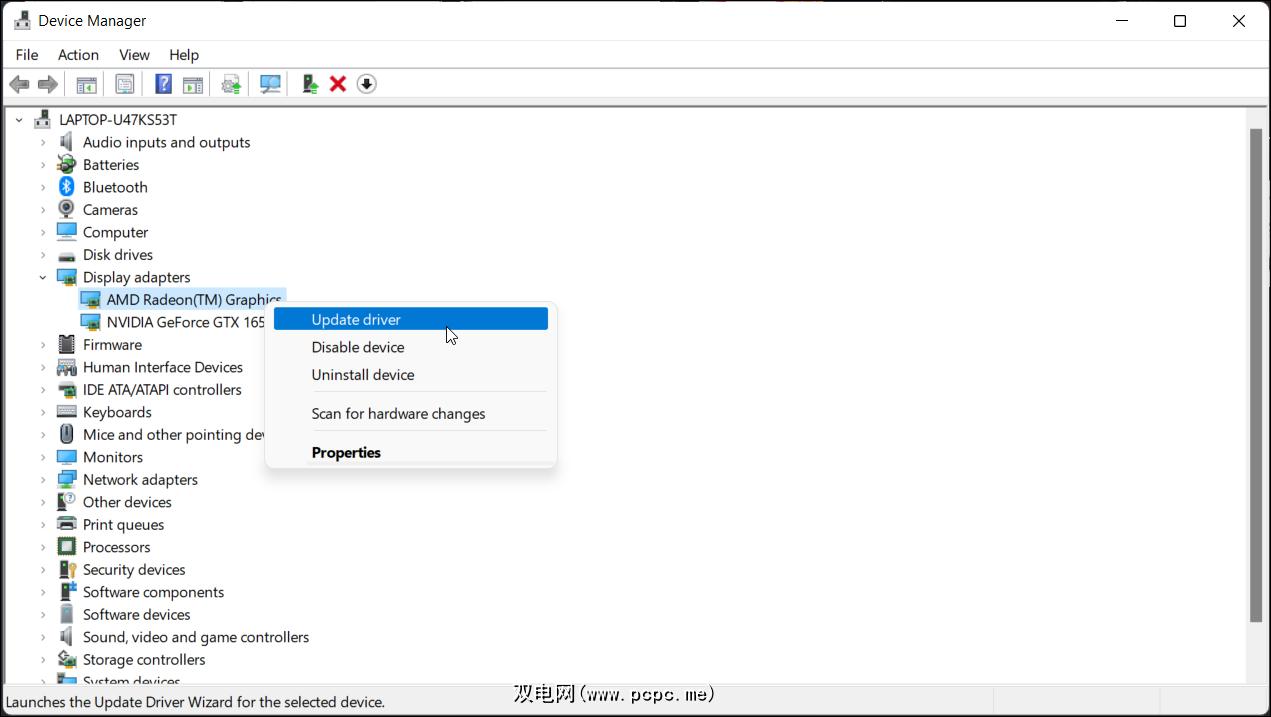Viewport: 1271px width, 717px height.
Task: Click the Bluetooth category icon
Action: [67, 187]
